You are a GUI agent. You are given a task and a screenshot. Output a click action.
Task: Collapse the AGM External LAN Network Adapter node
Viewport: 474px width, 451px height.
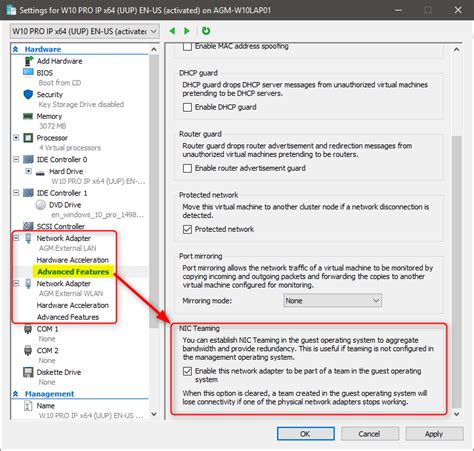coord(16,238)
